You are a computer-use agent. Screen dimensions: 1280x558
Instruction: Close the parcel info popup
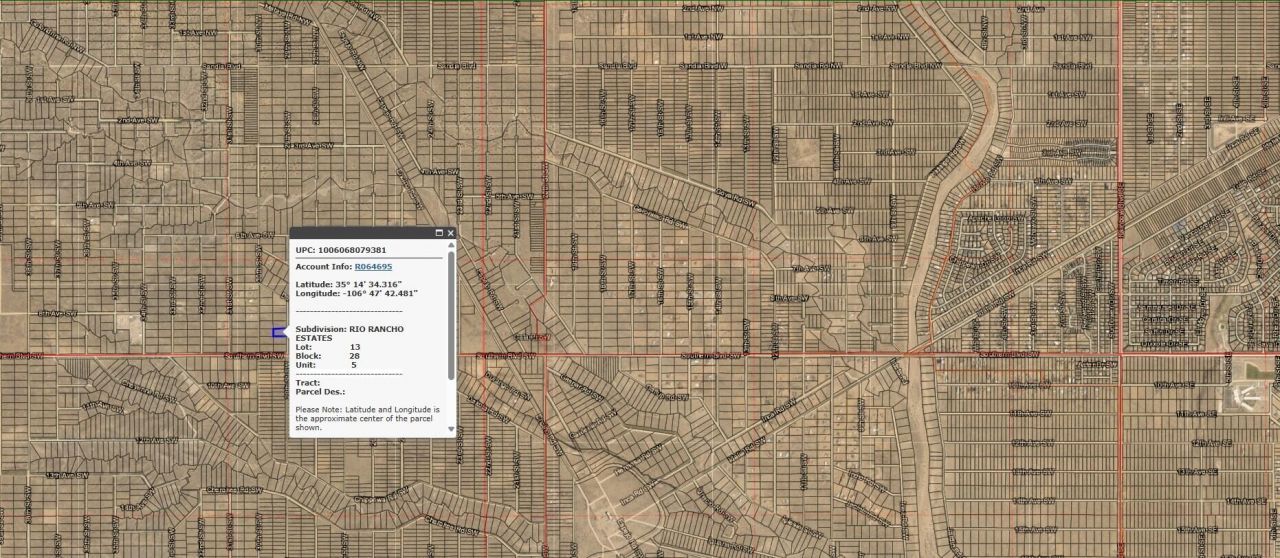[450, 233]
